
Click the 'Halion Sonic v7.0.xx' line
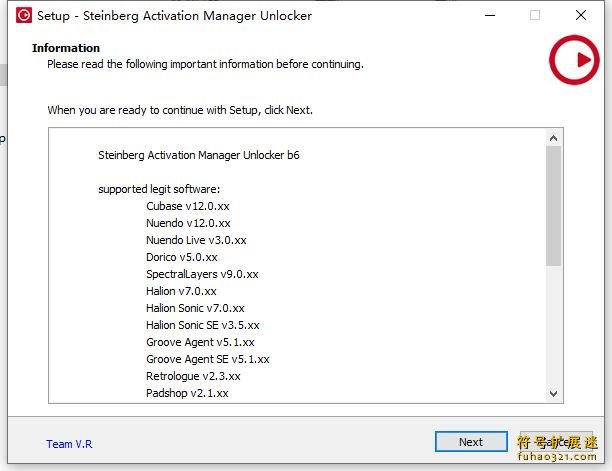click(x=195, y=308)
